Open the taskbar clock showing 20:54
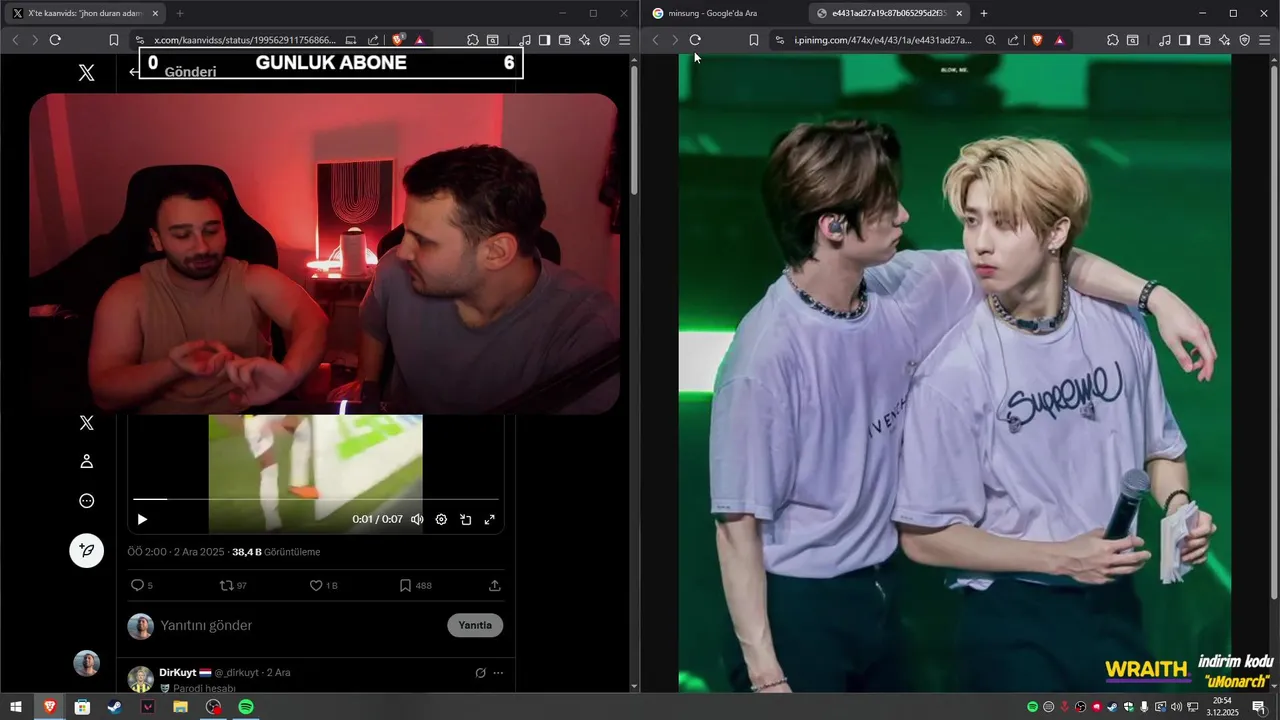The height and width of the screenshot is (720, 1280). [1222, 707]
